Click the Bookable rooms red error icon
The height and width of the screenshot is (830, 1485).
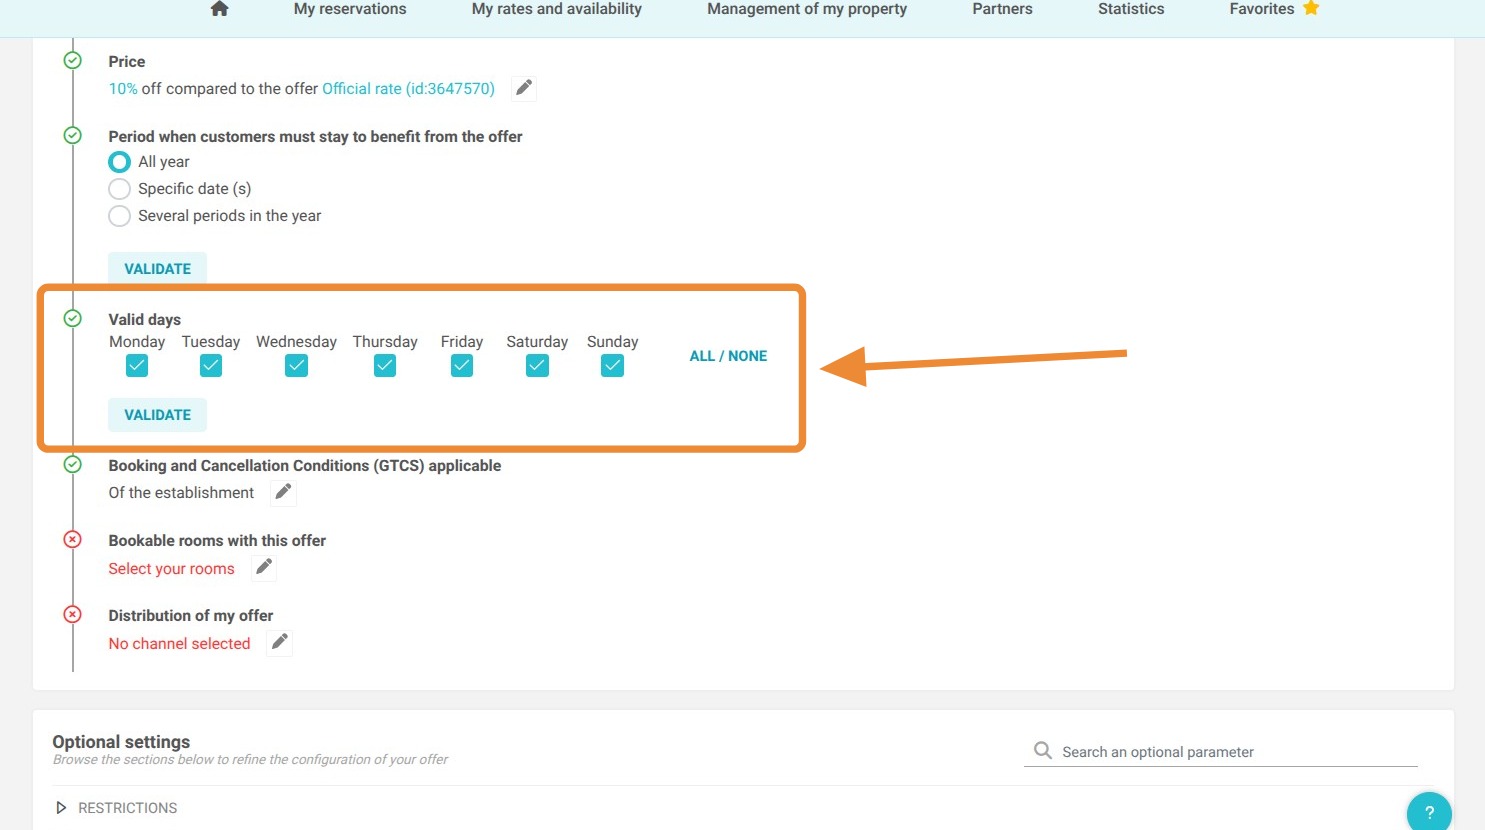(73, 539)
